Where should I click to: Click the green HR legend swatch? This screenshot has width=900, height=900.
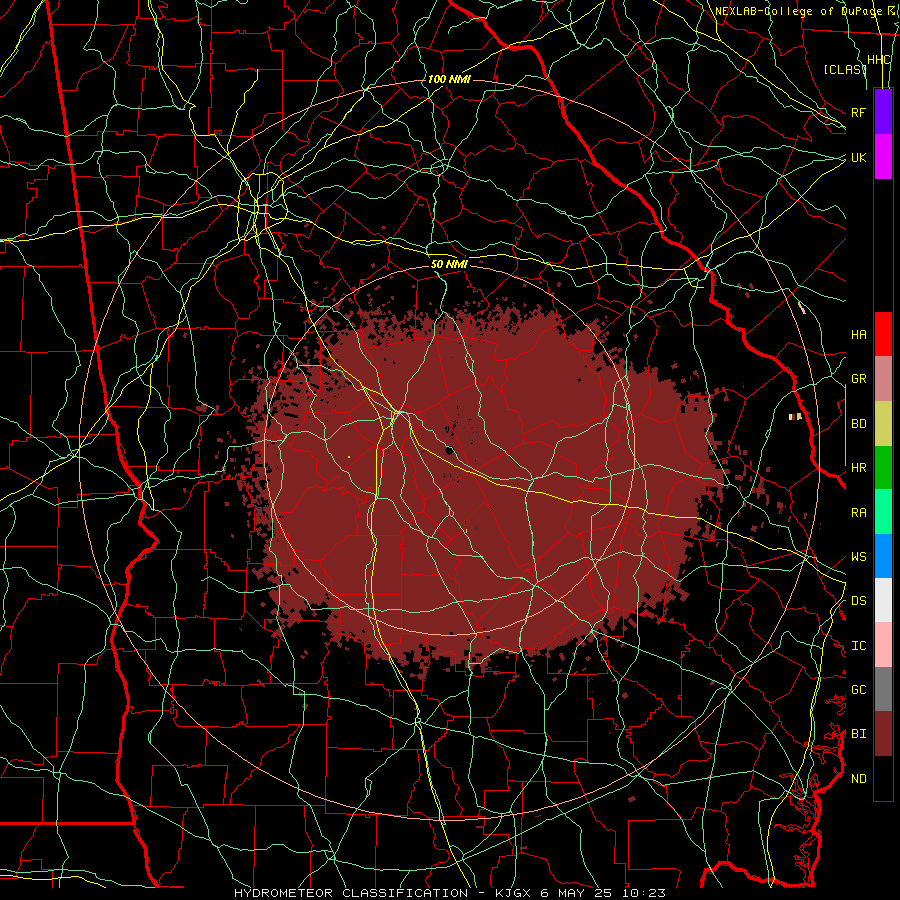tap(883, 468)
